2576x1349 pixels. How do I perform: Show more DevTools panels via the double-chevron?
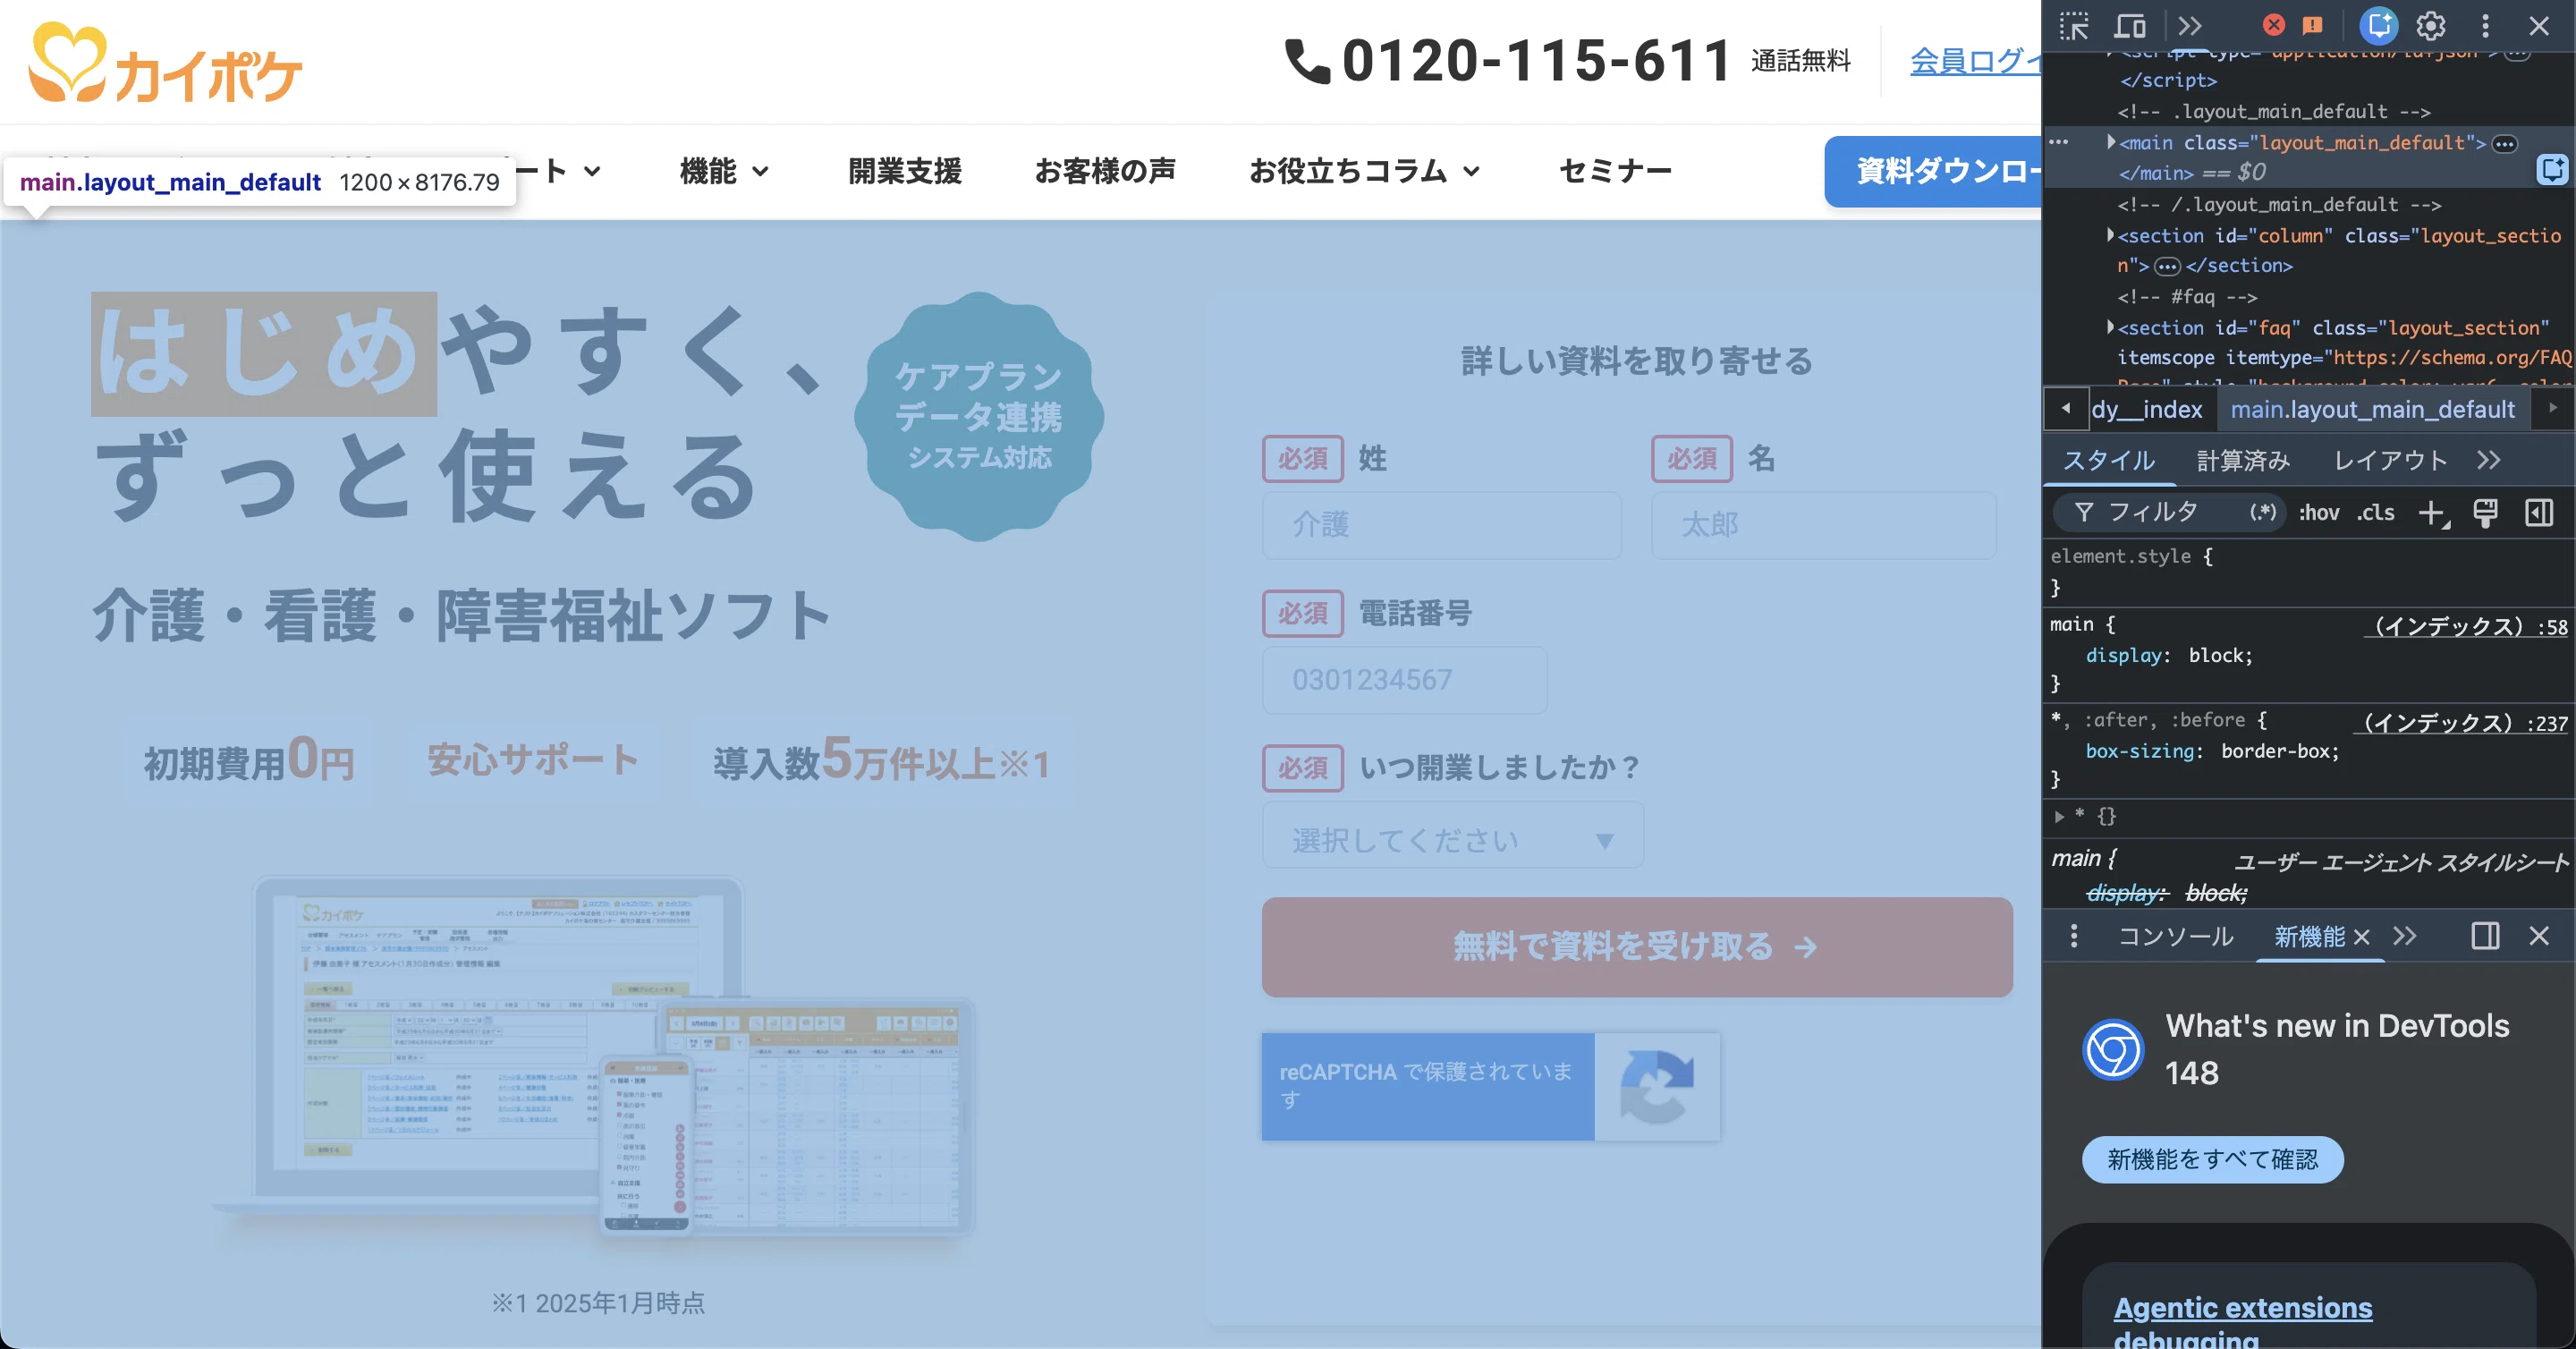(2190, 25)
